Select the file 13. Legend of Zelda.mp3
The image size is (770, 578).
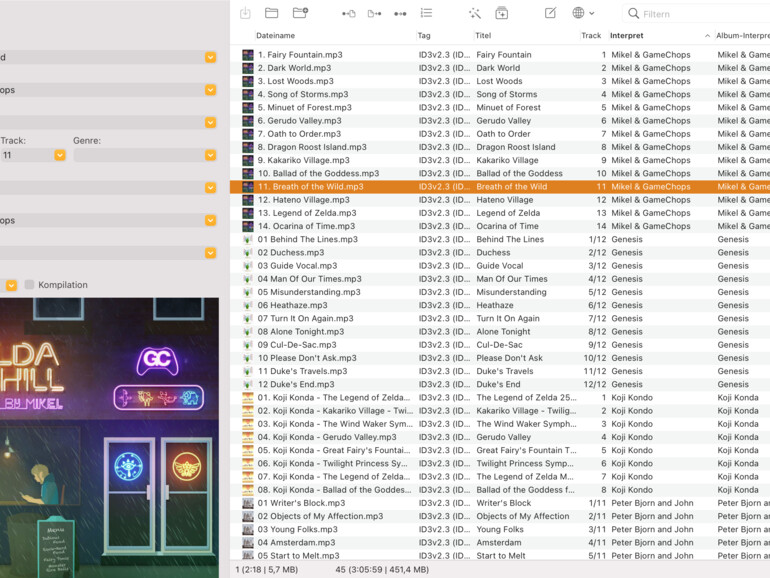point(307,213)
